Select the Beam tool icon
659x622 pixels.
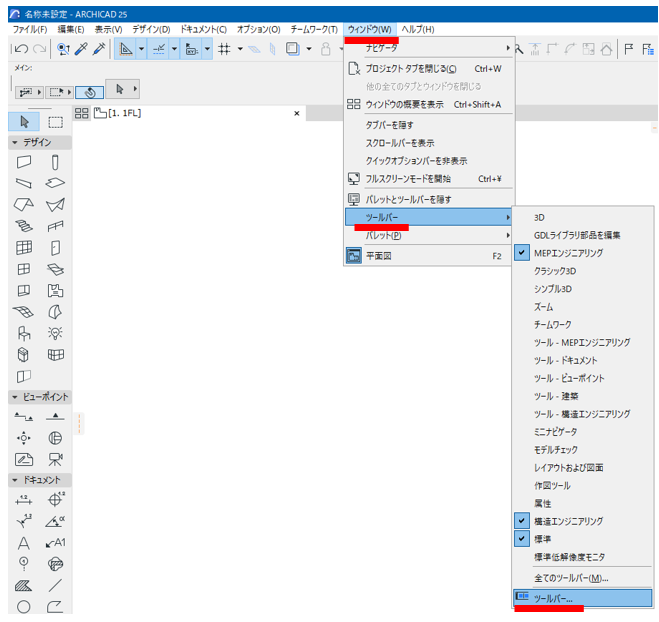tap(24, 183)
